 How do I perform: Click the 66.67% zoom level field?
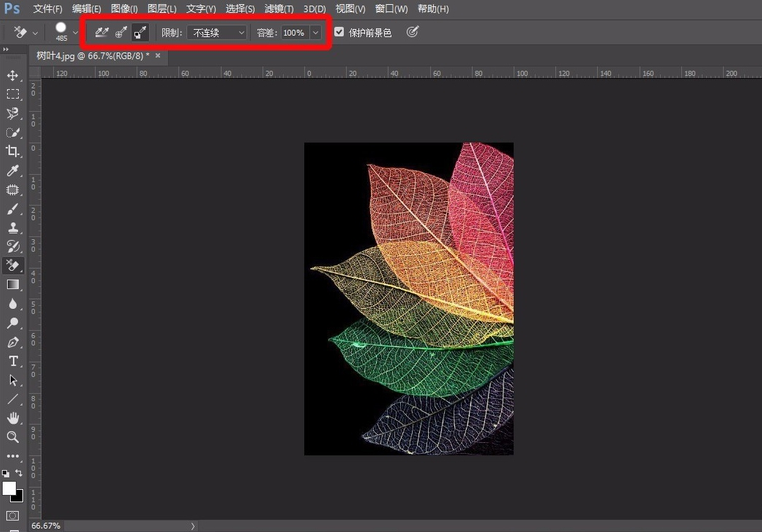46,525
